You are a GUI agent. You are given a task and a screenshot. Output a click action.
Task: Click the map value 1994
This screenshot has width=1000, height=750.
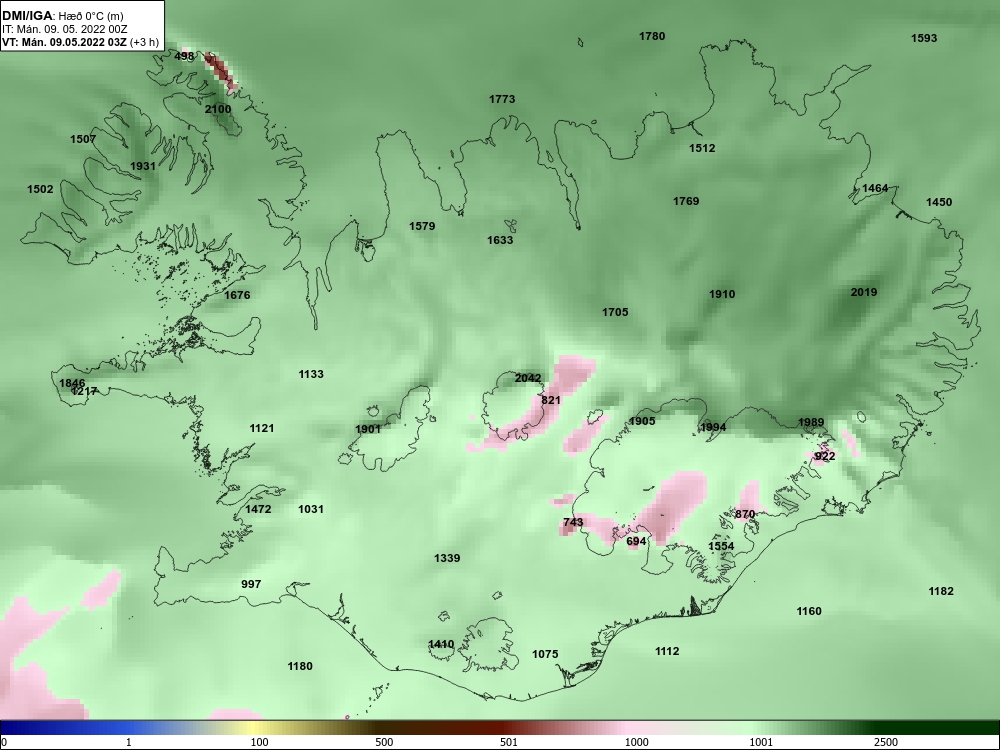pyautogui.click(x=713, y=427)
